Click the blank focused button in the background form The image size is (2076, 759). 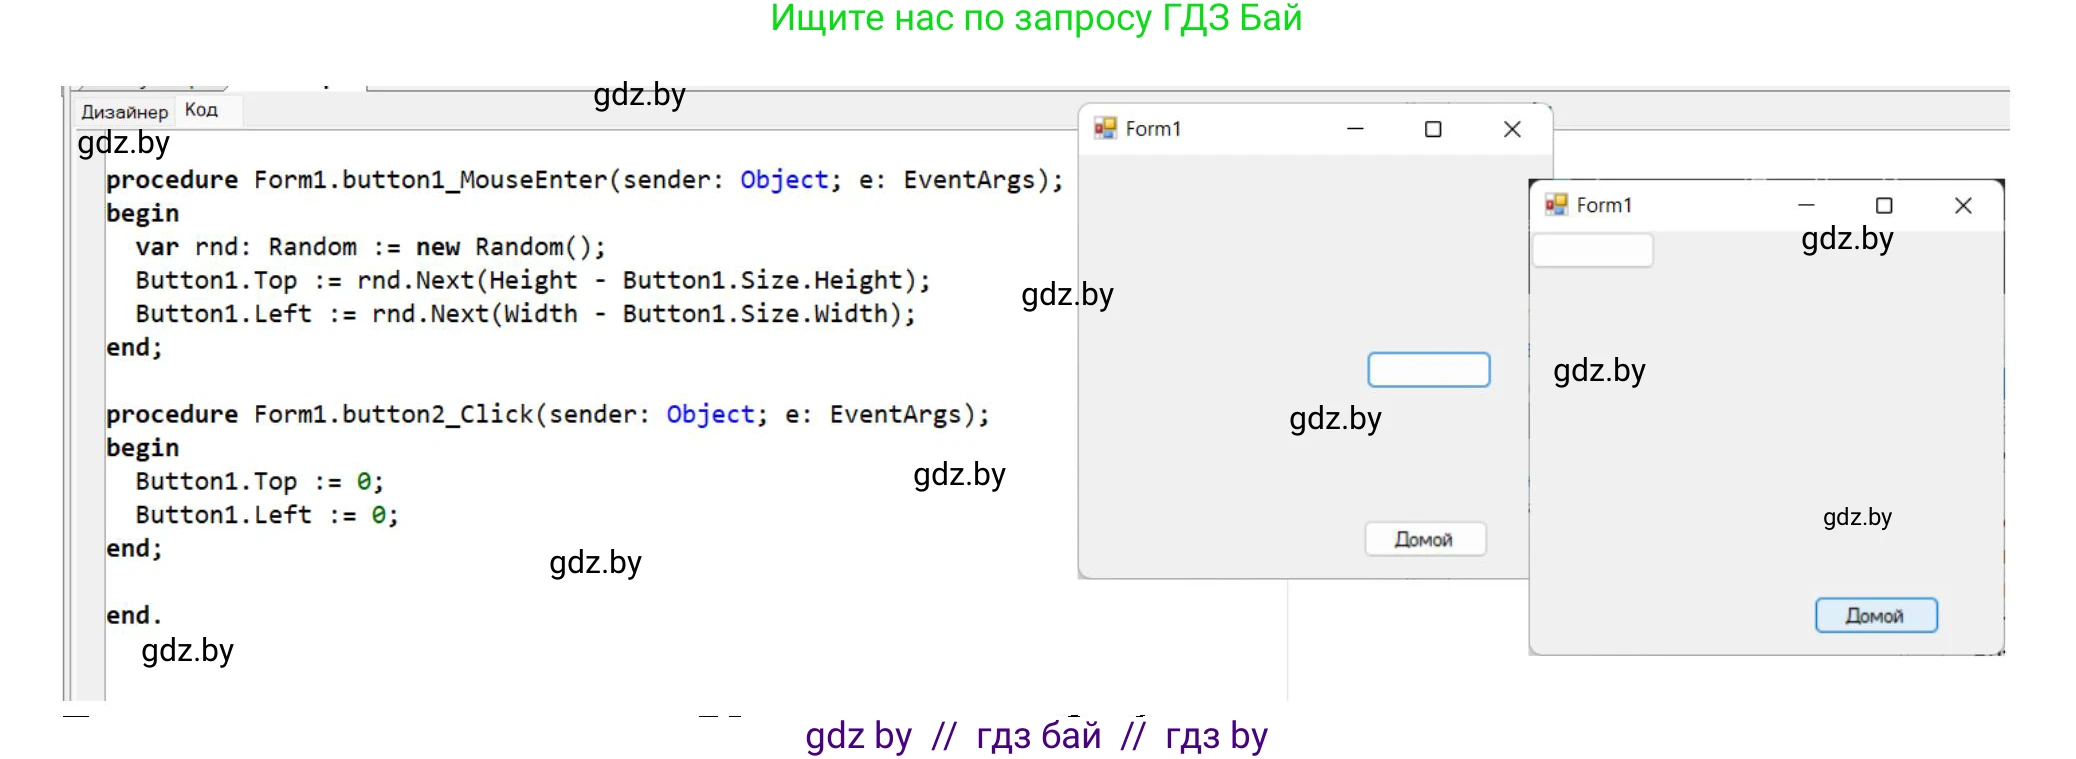[1428, 369]
